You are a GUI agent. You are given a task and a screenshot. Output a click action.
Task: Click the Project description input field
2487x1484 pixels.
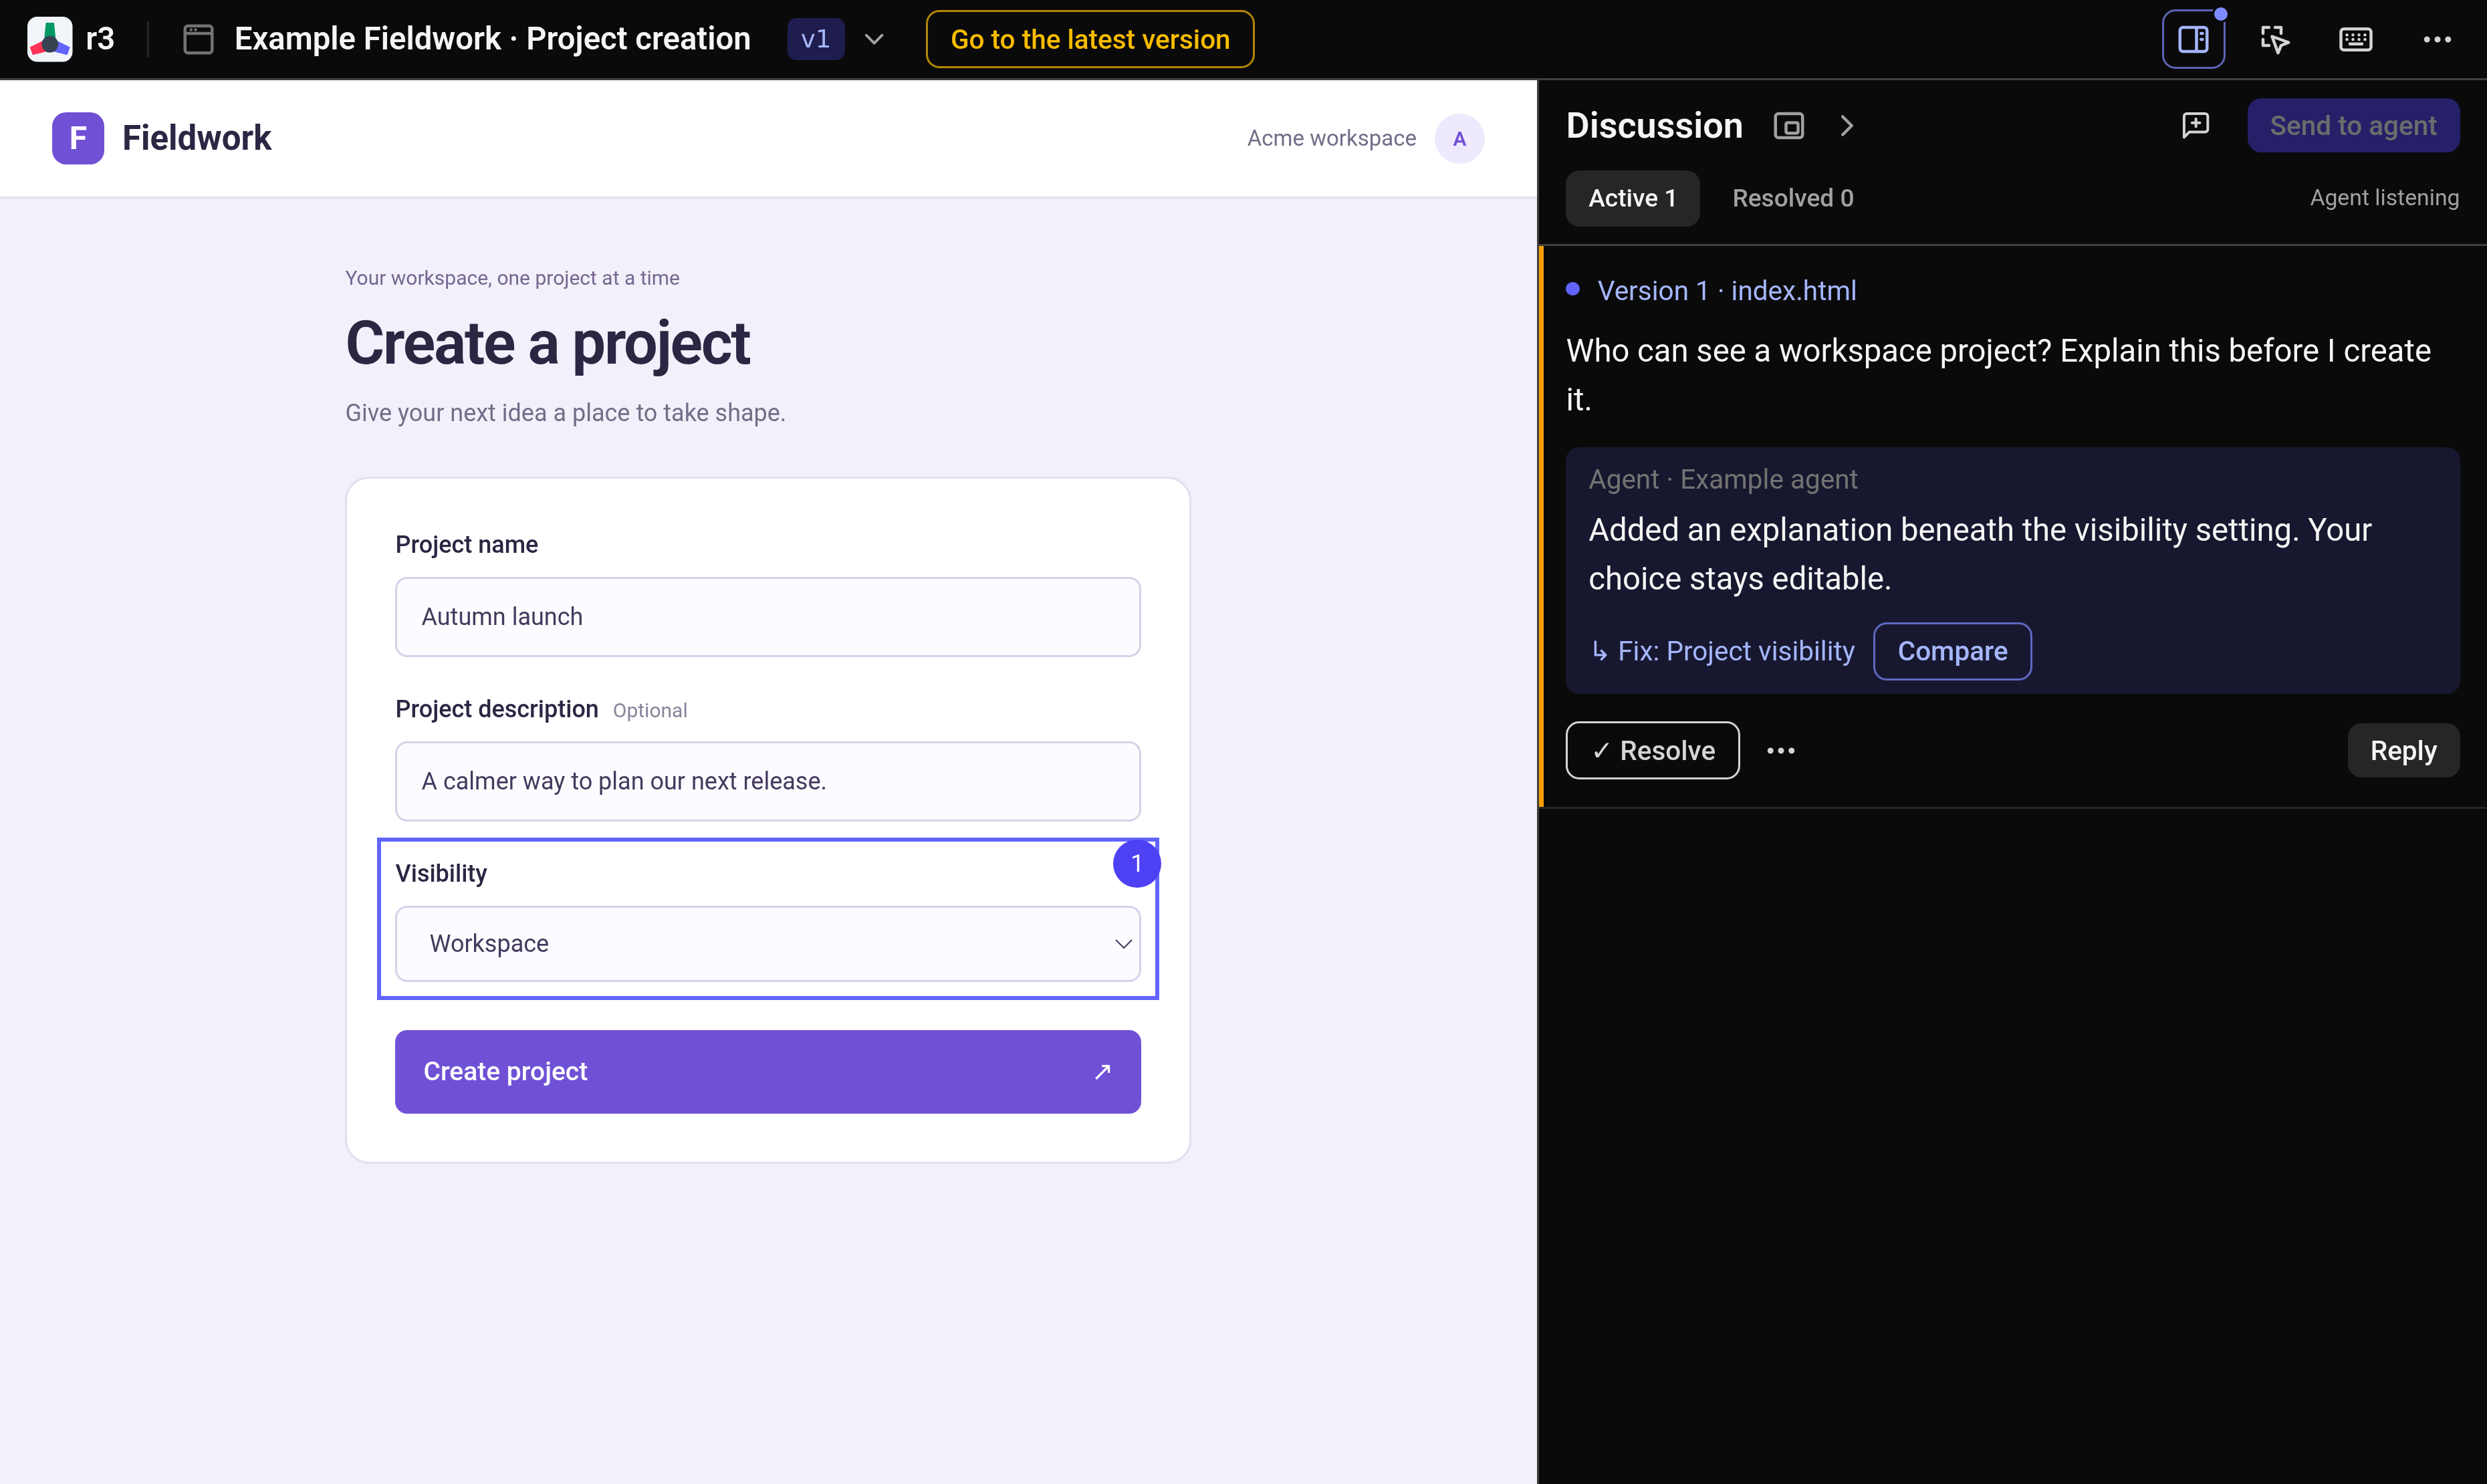767,781
